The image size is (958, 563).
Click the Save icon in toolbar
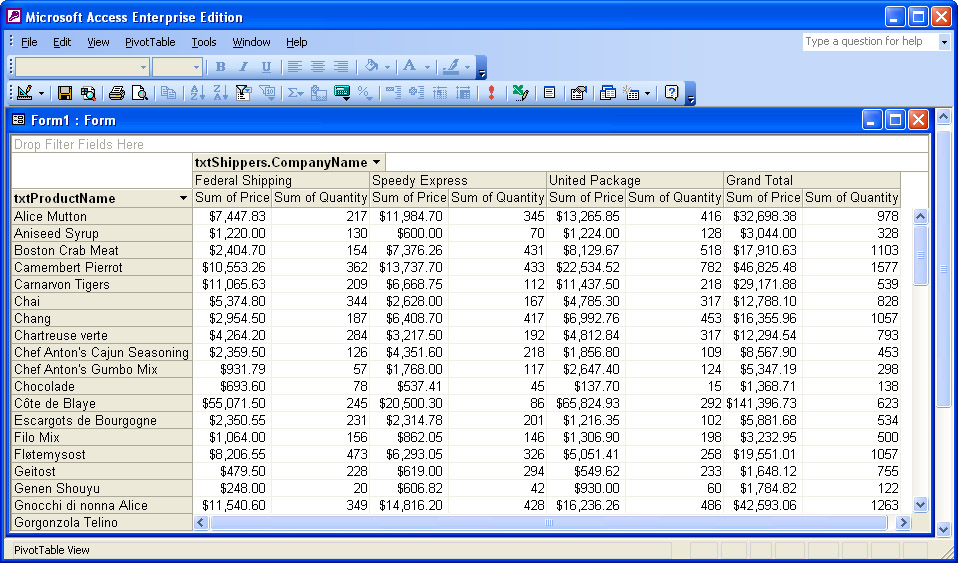(65, 93)
